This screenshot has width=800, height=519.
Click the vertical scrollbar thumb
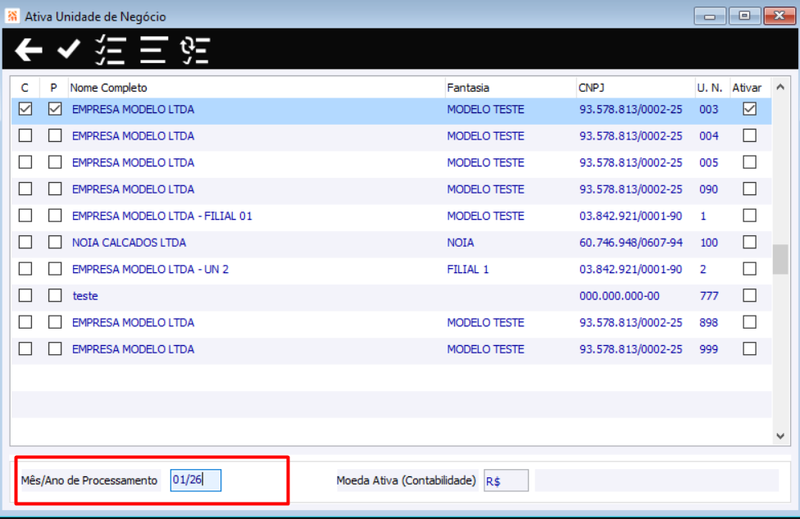(781, 259)
